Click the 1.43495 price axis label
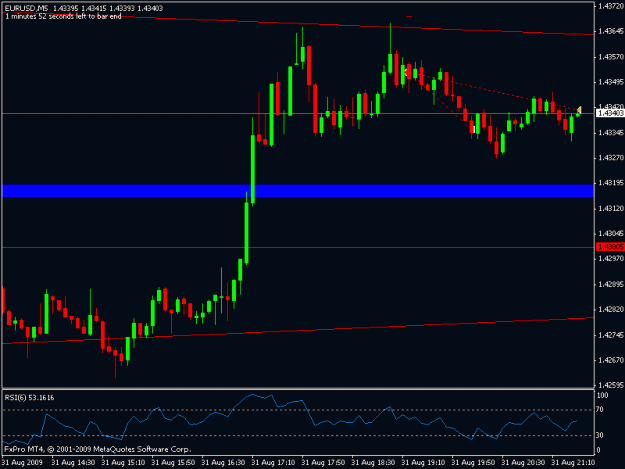 (x=611, y=82)
